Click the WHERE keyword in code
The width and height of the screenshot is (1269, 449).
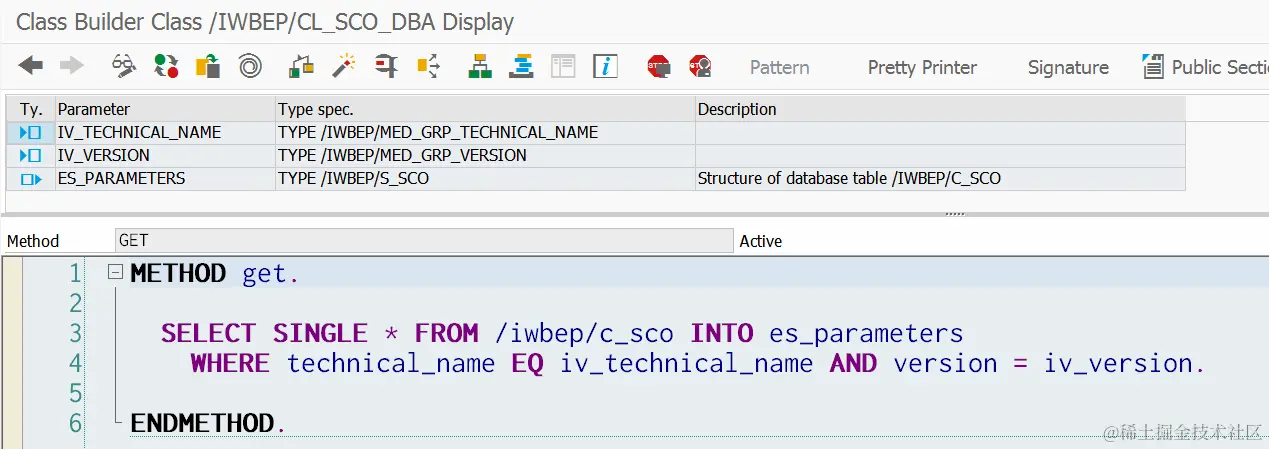(229, 363)
